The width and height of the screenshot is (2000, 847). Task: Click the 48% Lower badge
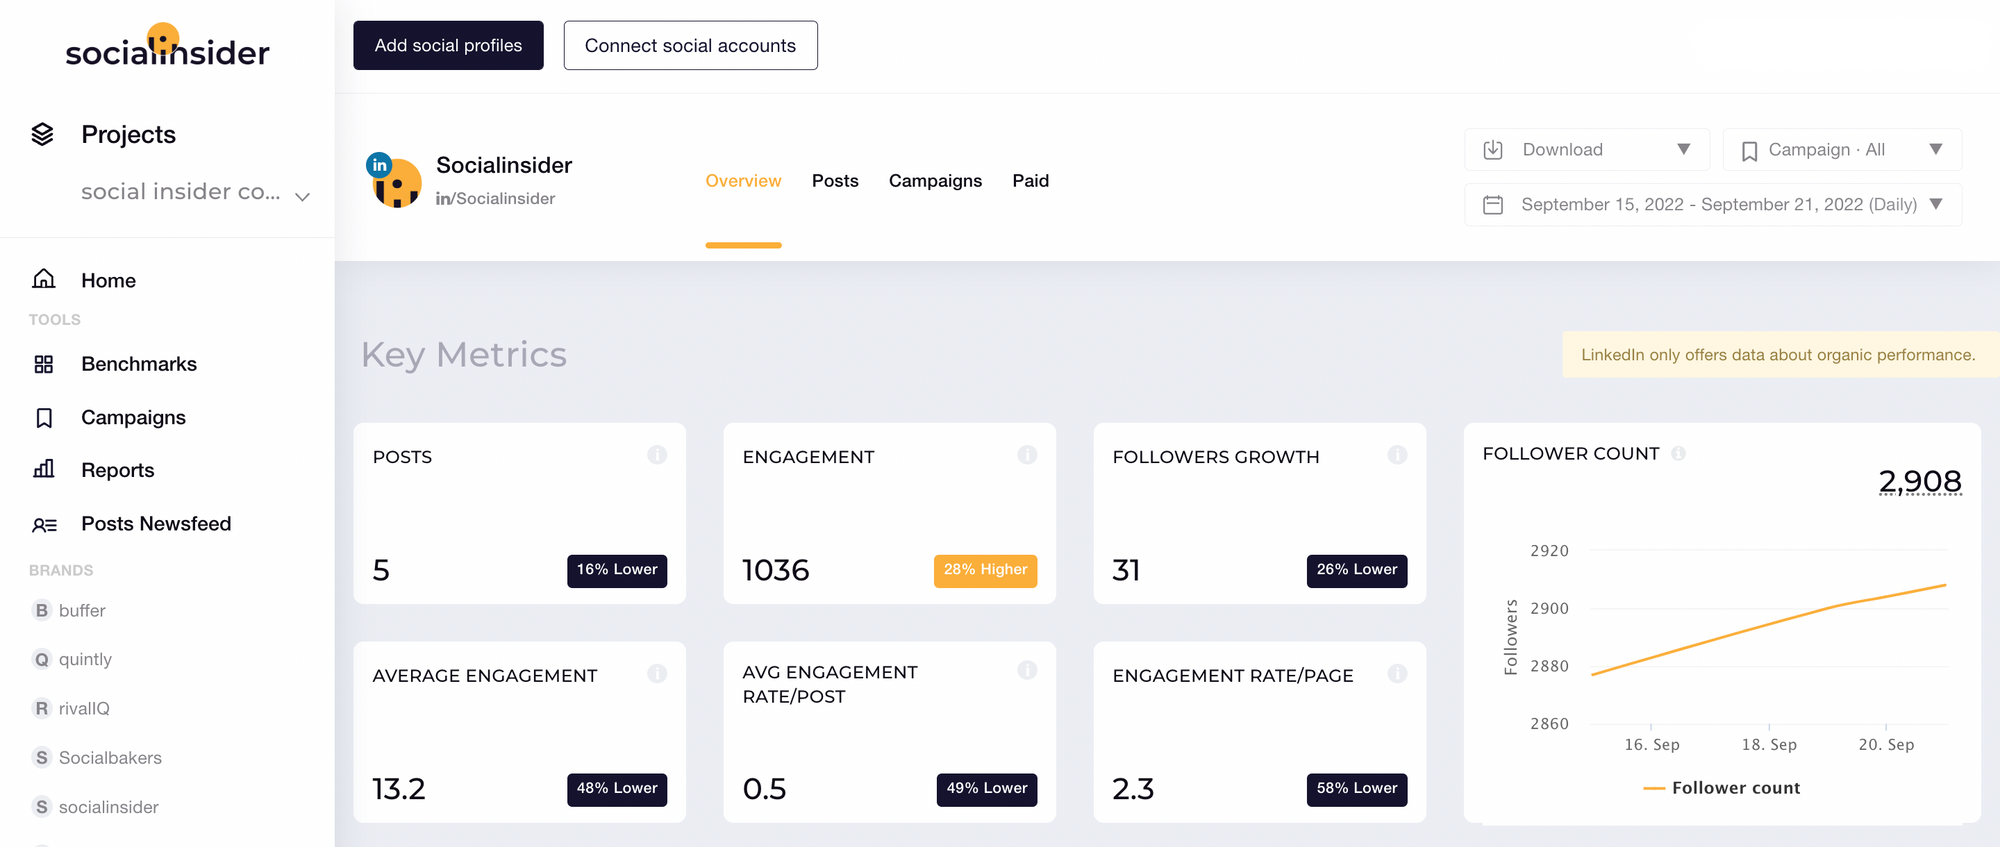tap(617, 789)
